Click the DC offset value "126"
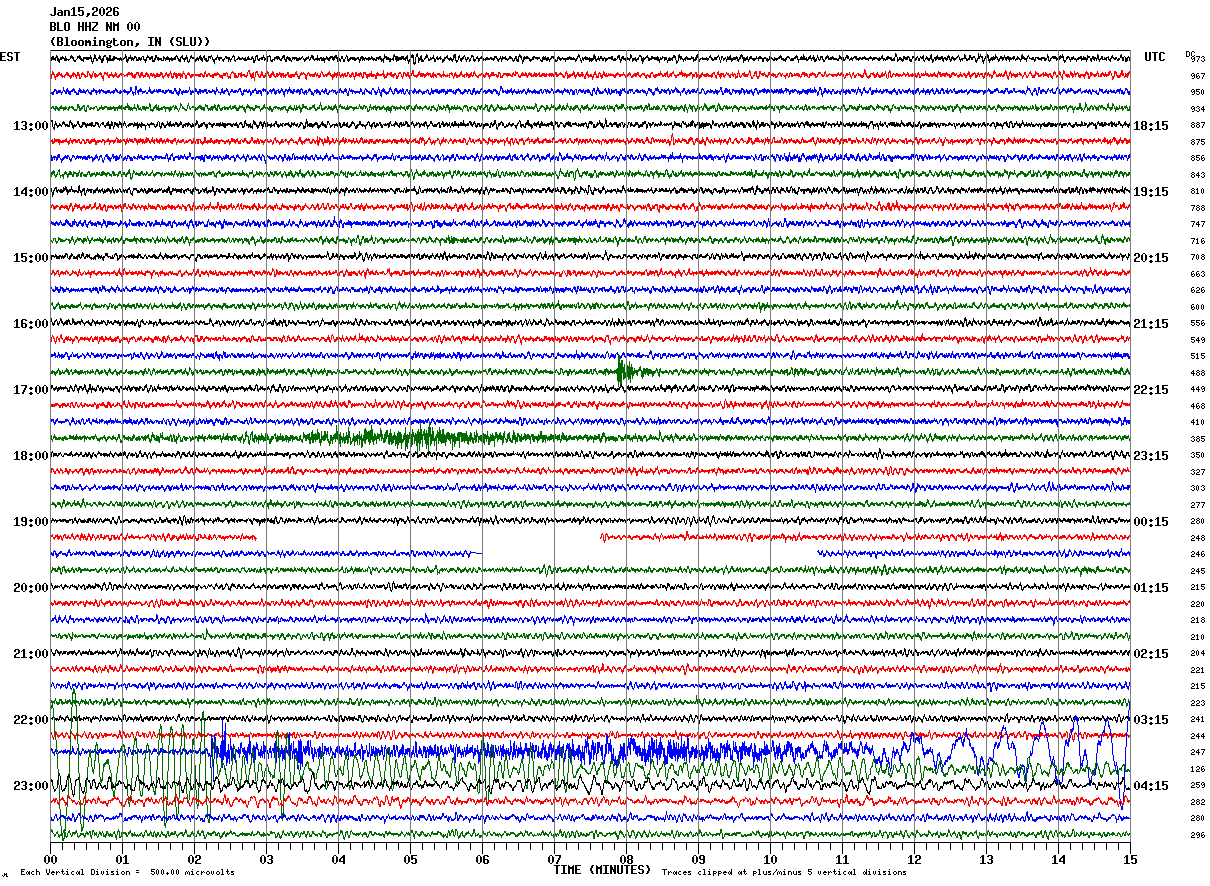 1198,769
